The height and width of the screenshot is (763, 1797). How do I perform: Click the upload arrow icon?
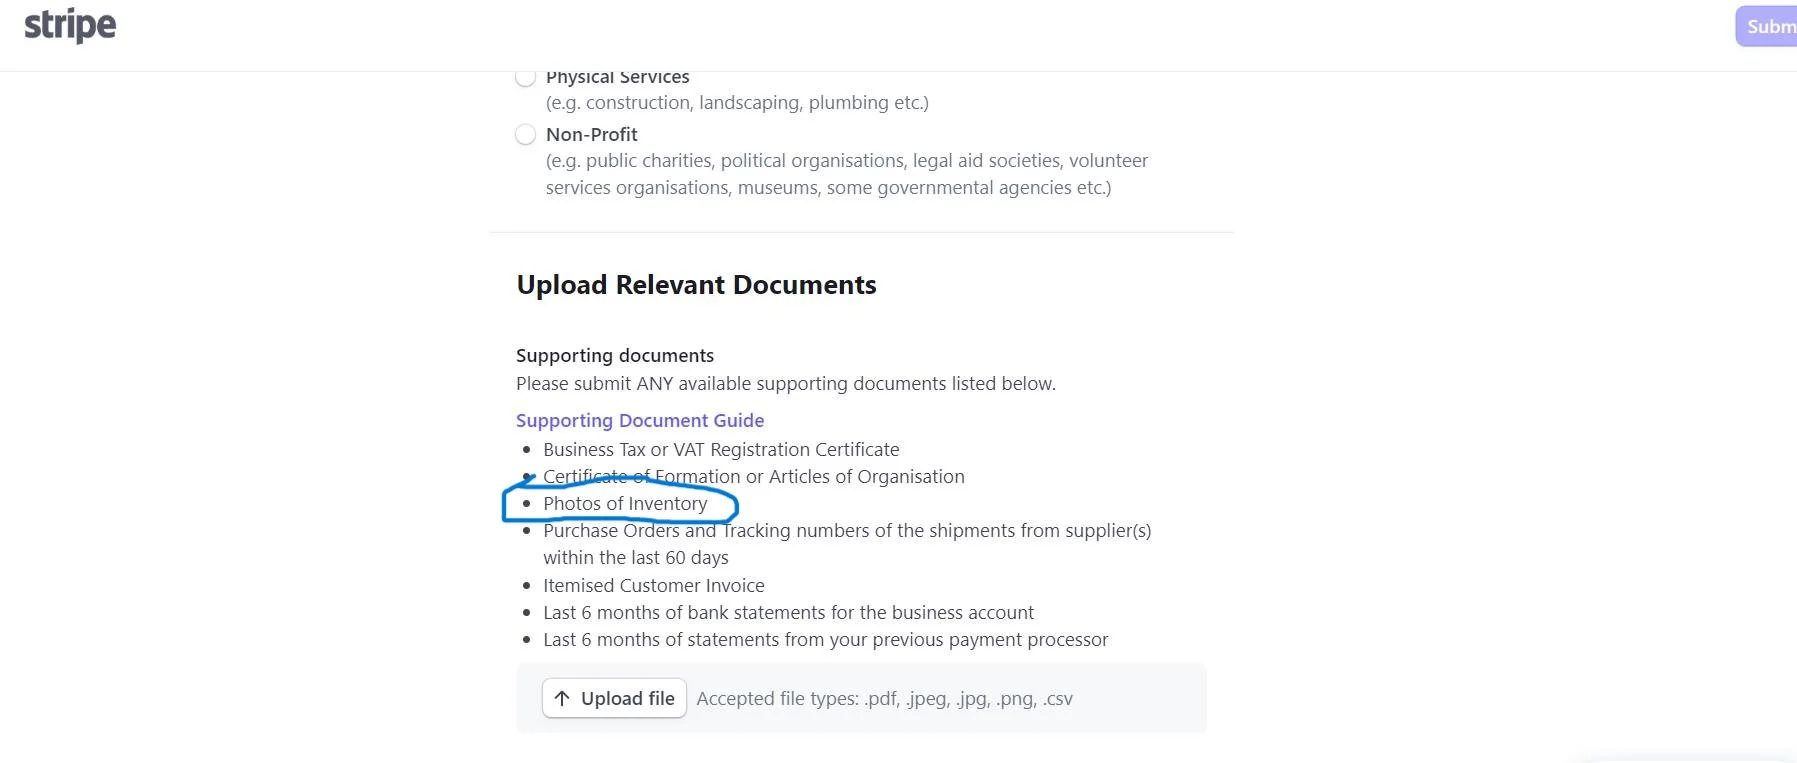tap(562, 698)
